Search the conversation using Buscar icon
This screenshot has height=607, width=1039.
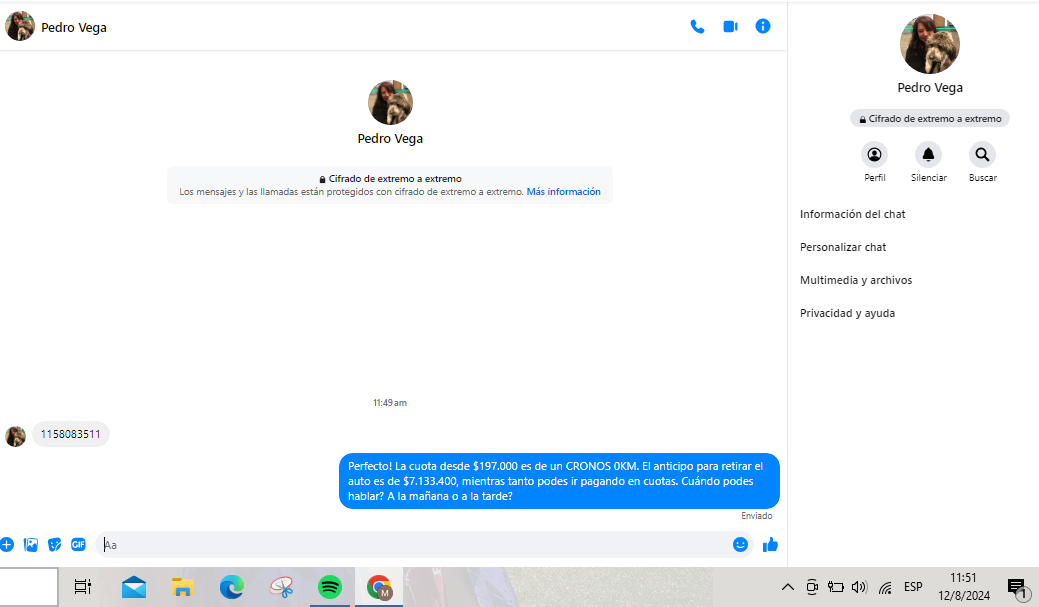tap(982, 155)
